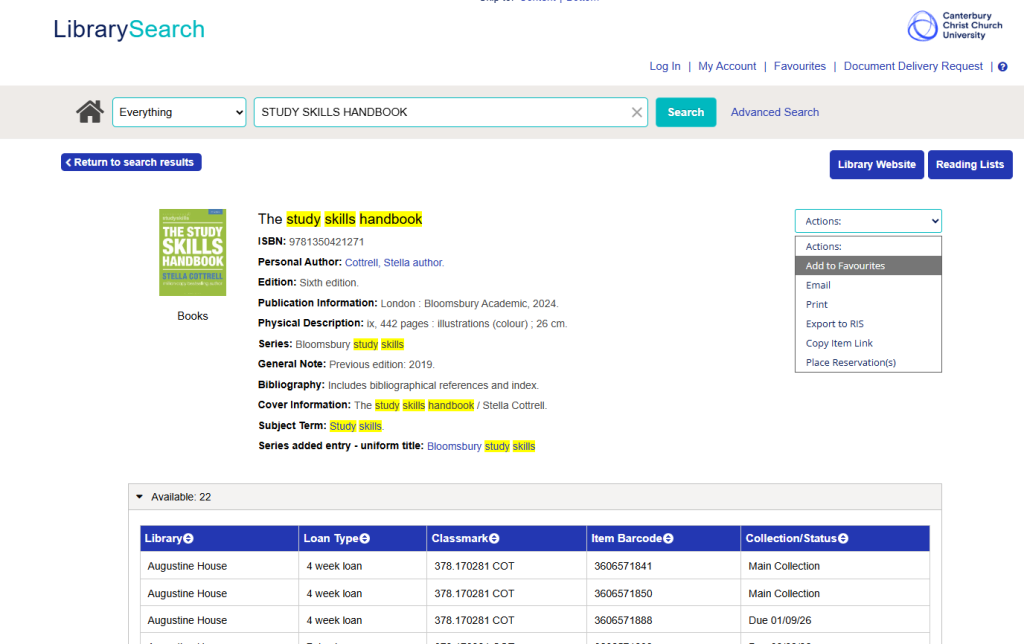Image resolution: width=1024 pixels, height=644 pixels.
Task: Select Export to RIS option
Action: [x=868, y=324]
